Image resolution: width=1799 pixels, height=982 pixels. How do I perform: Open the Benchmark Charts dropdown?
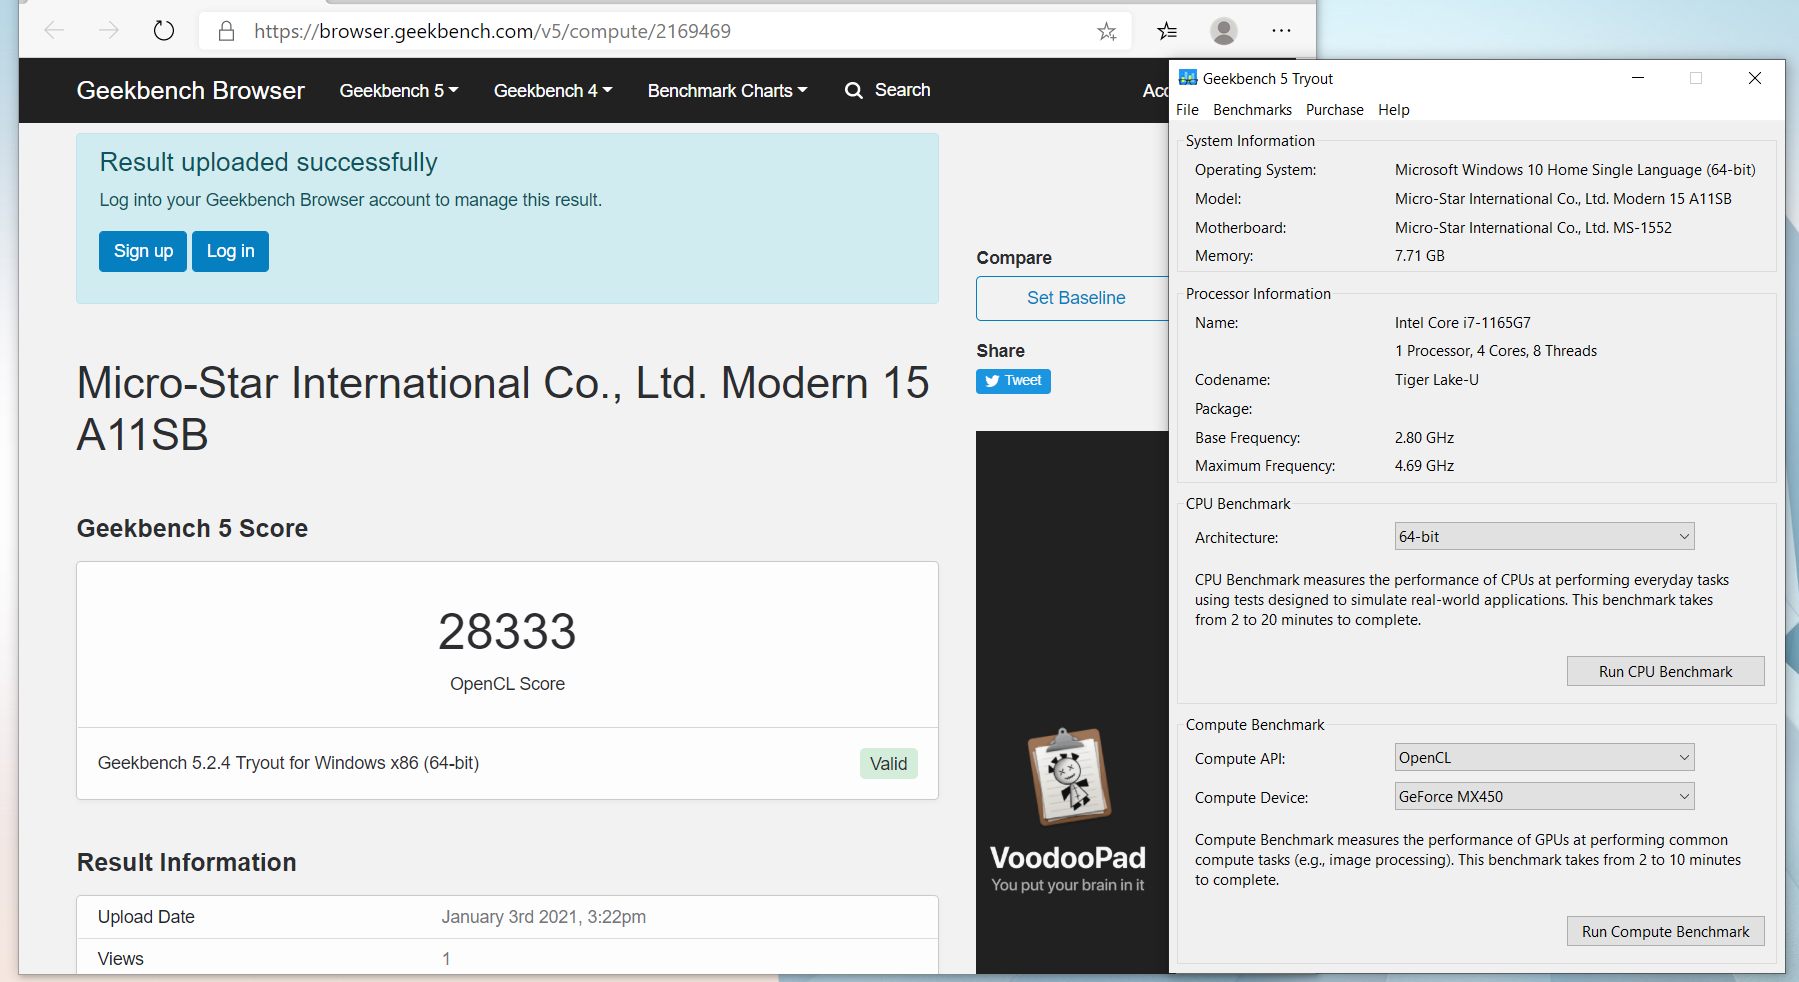(x=727, y=91)
